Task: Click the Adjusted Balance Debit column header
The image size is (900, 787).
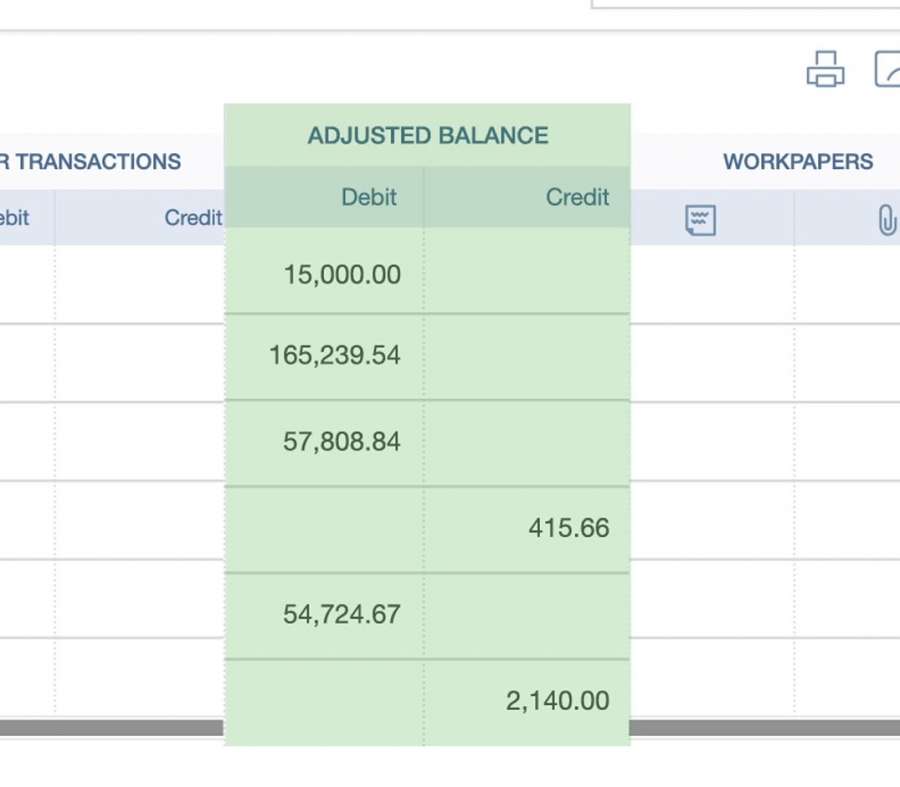Action: (368, 197)
